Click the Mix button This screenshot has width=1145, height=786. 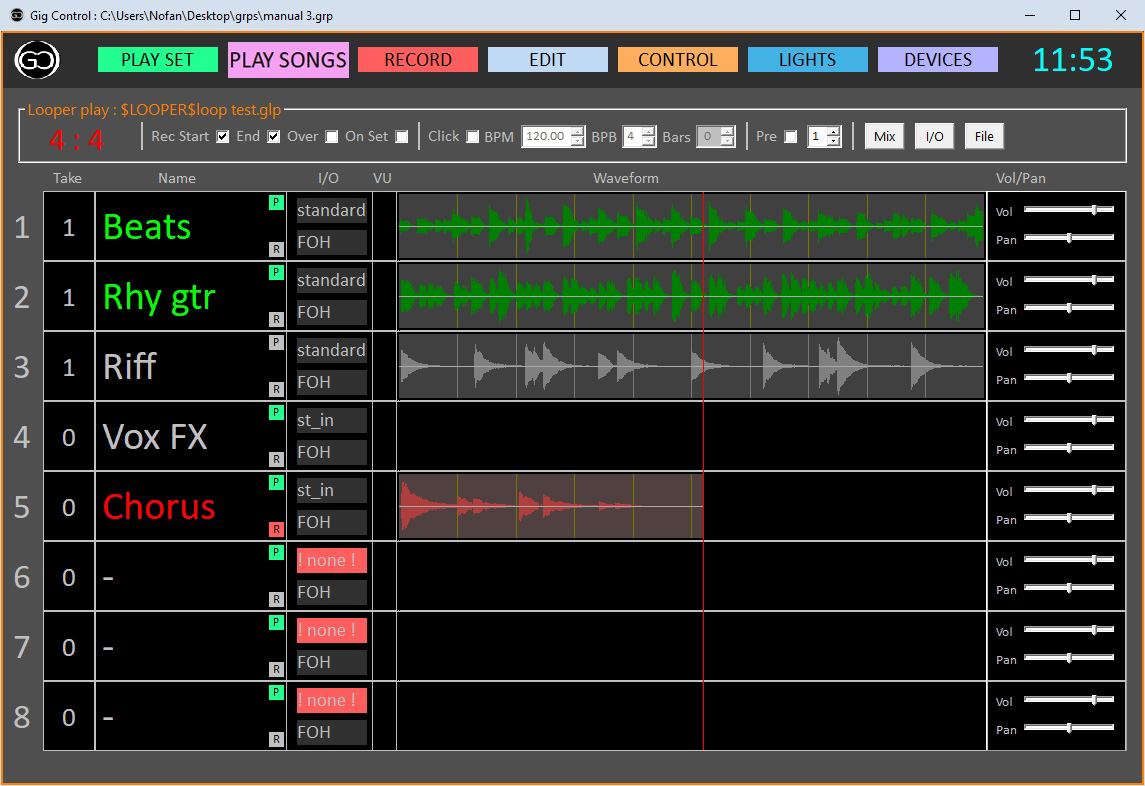click(x=884, y=136)
